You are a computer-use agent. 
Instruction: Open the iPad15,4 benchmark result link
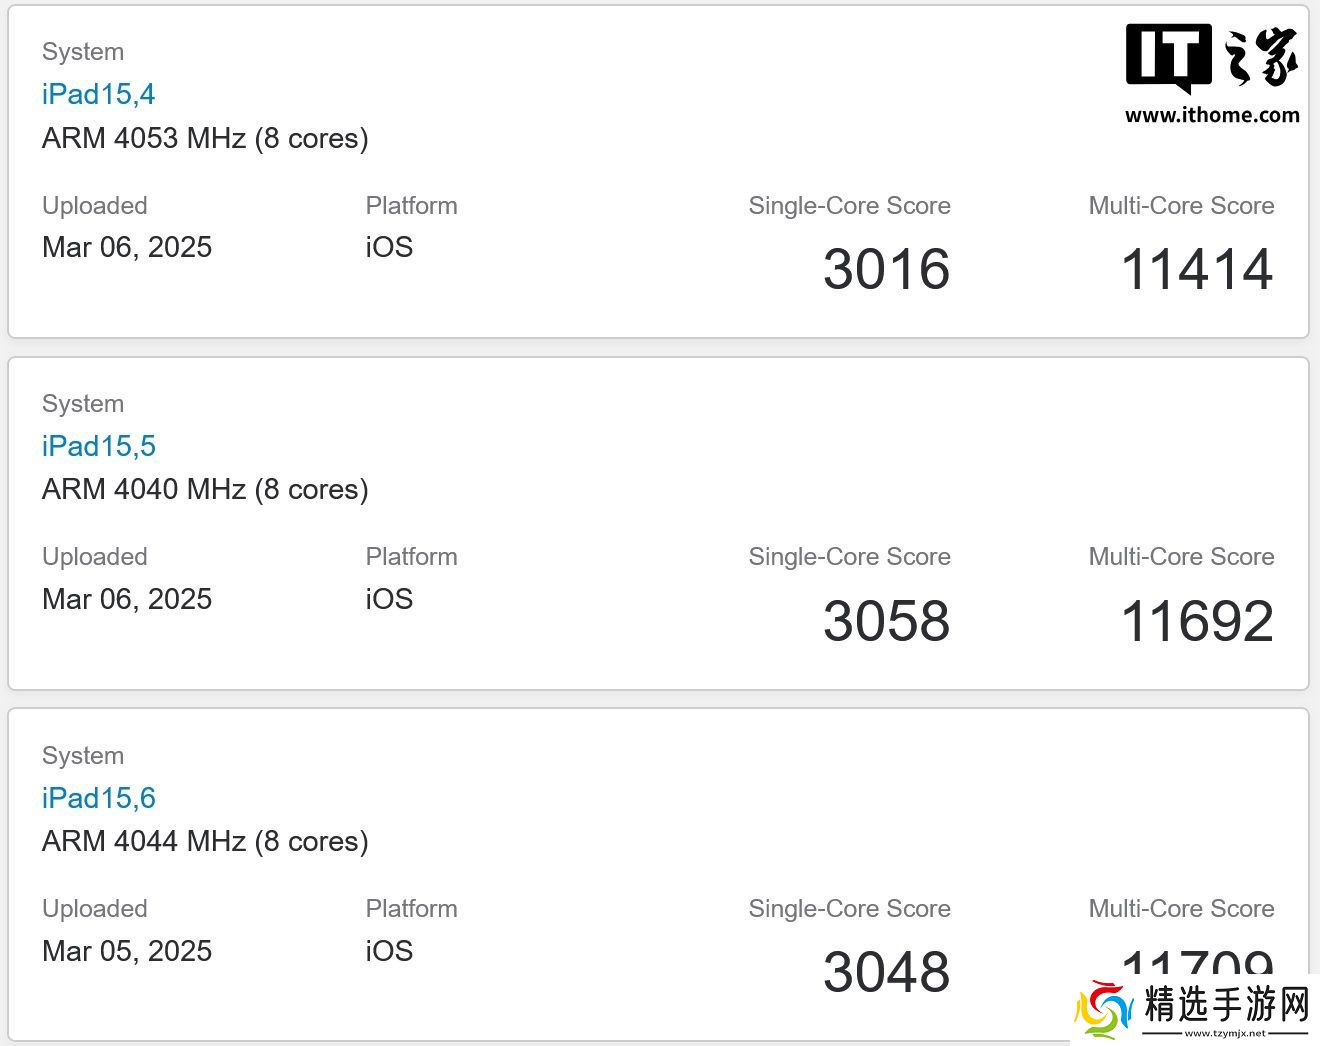click(x=98, y=95)
